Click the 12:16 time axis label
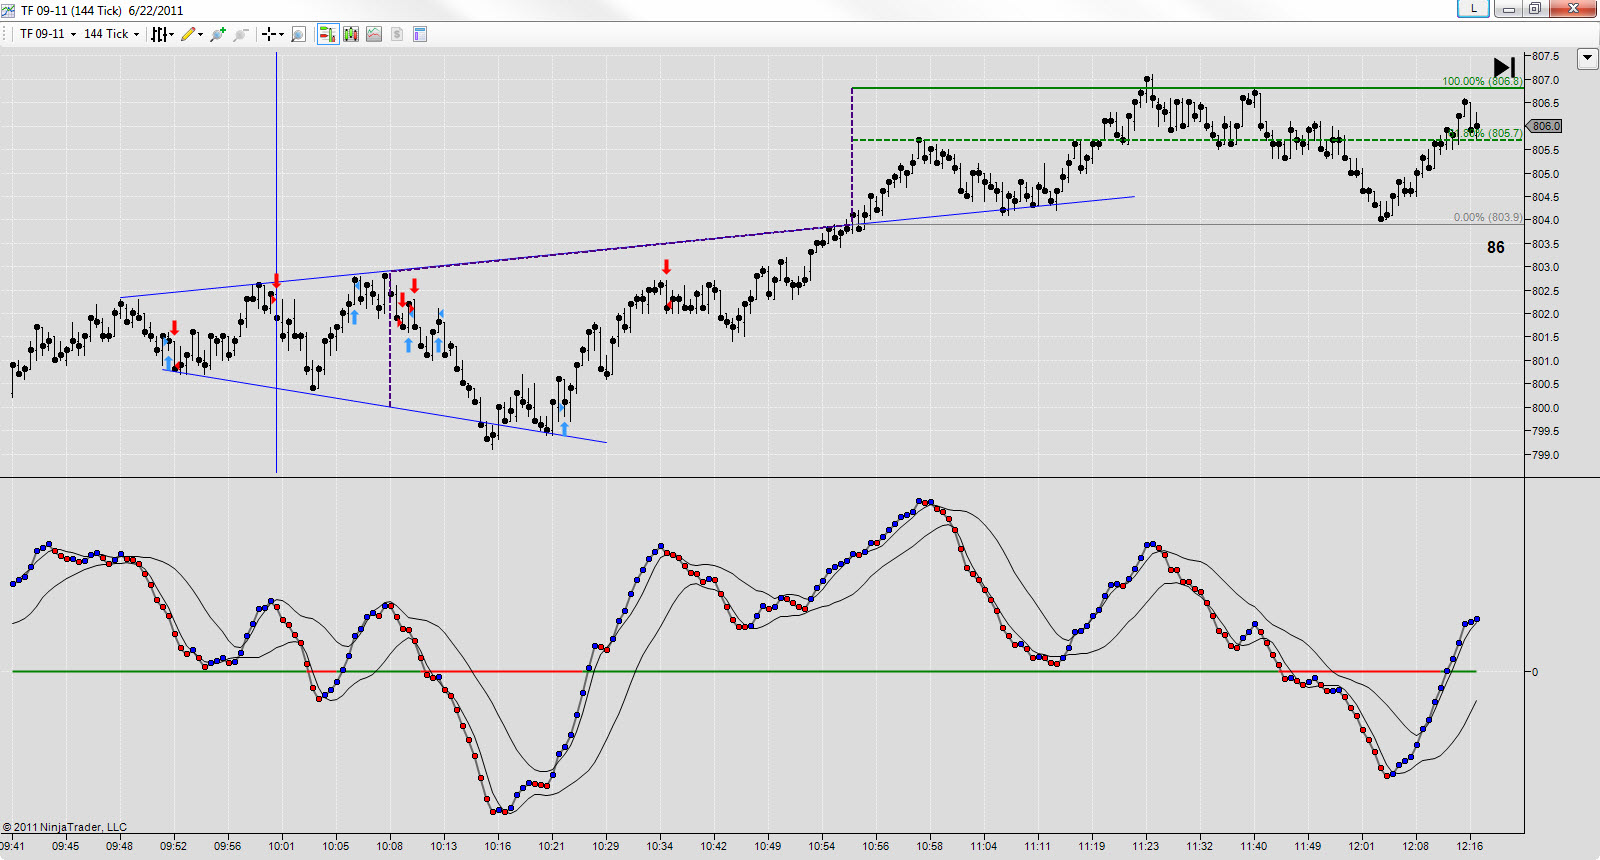The height and width of the screenshot is (860, 1600). tap(1469, 846)
